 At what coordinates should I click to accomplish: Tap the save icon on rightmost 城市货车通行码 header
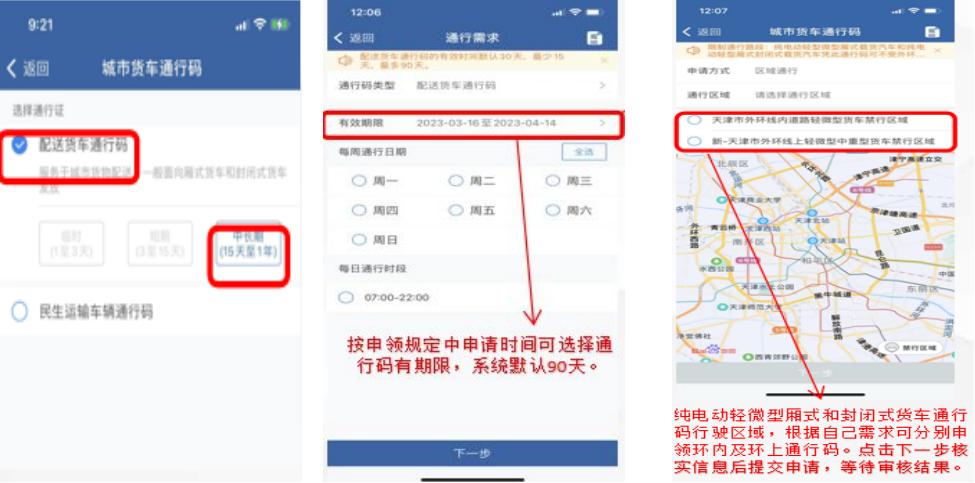[x=931, y=32]
